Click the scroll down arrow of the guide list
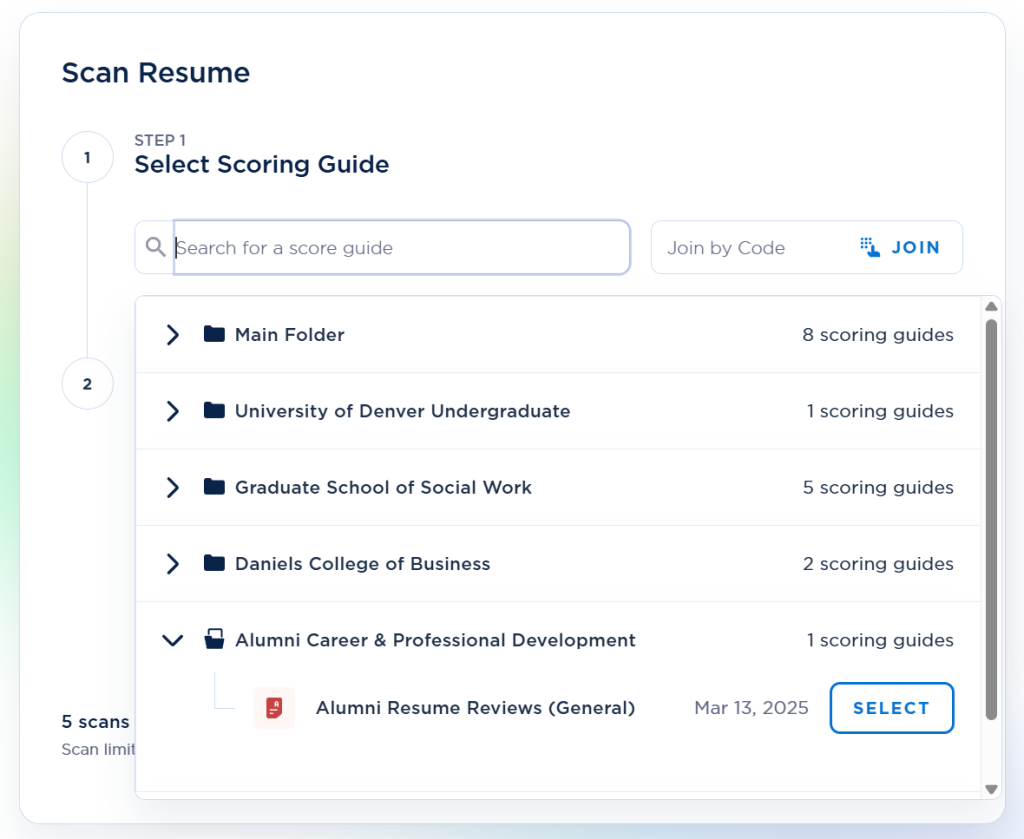This screenshot has height=839, width=1024. click(x=991, y=789)
